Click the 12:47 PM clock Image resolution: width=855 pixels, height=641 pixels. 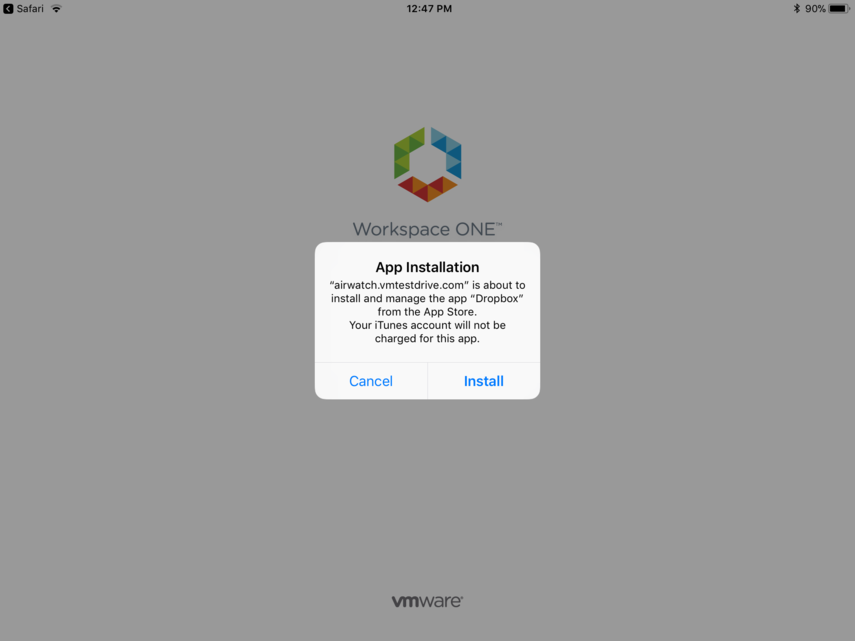coord(429,9)
